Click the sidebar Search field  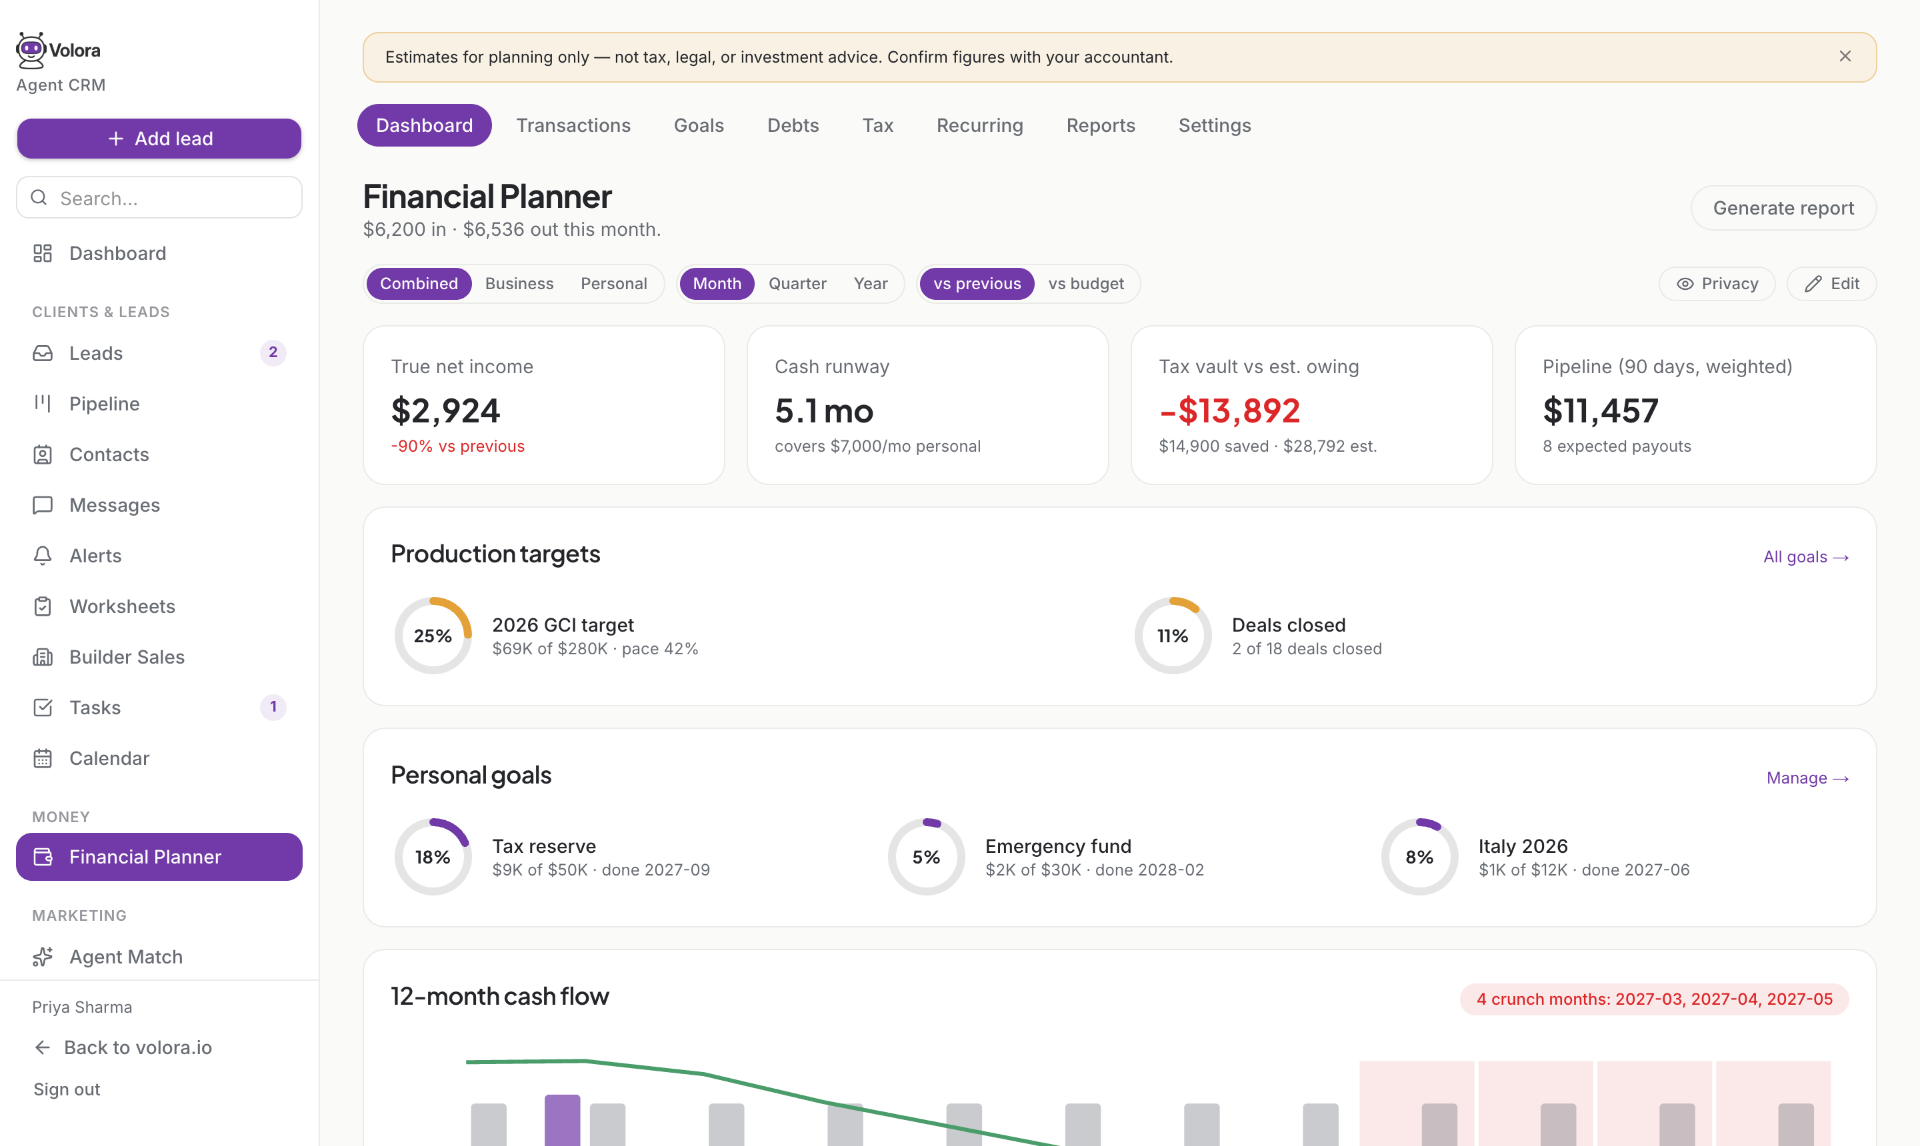(159, 198)
